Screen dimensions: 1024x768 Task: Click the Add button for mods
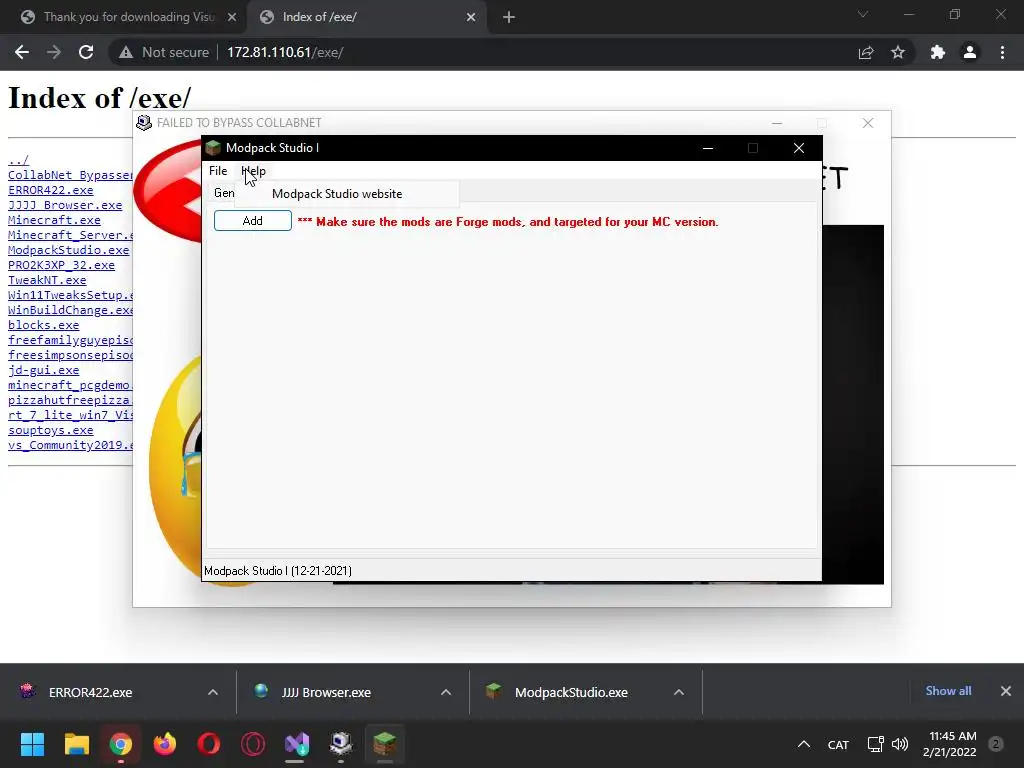tap(253, 221)
